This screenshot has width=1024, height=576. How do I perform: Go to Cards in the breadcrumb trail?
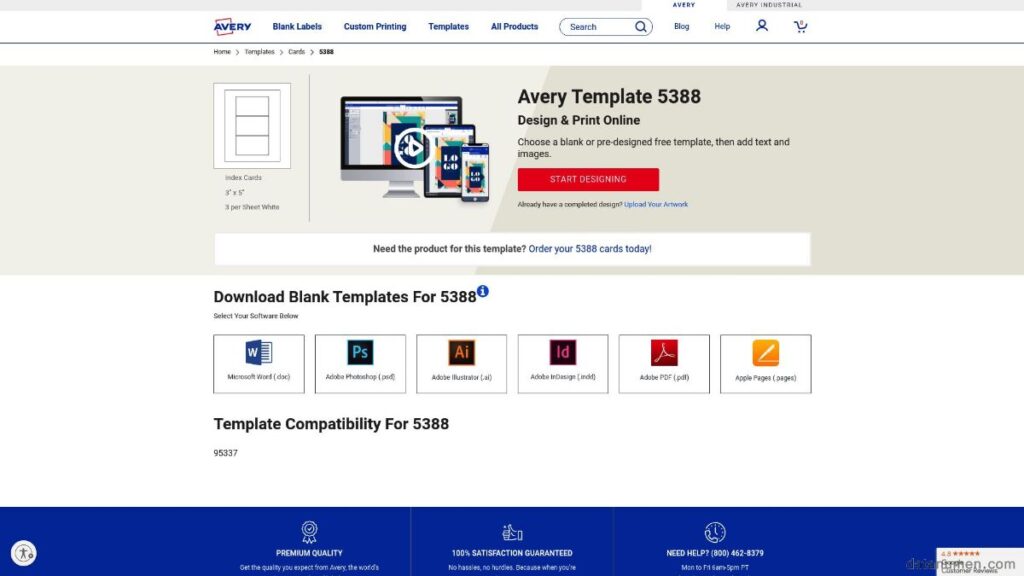[x=296, y=51]
